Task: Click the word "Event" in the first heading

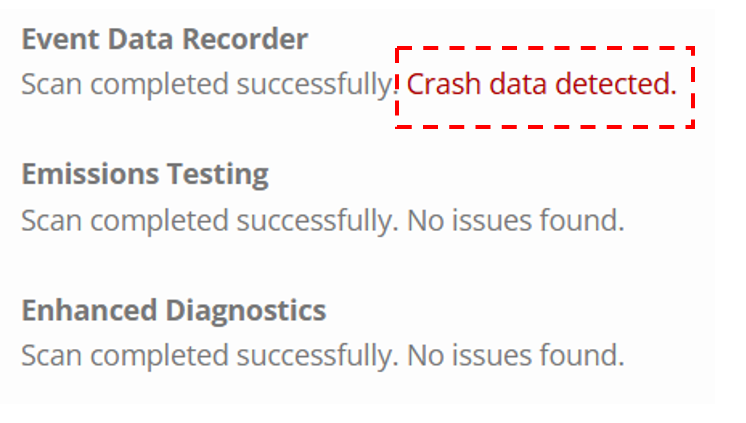Action: (x=61, y=39)
